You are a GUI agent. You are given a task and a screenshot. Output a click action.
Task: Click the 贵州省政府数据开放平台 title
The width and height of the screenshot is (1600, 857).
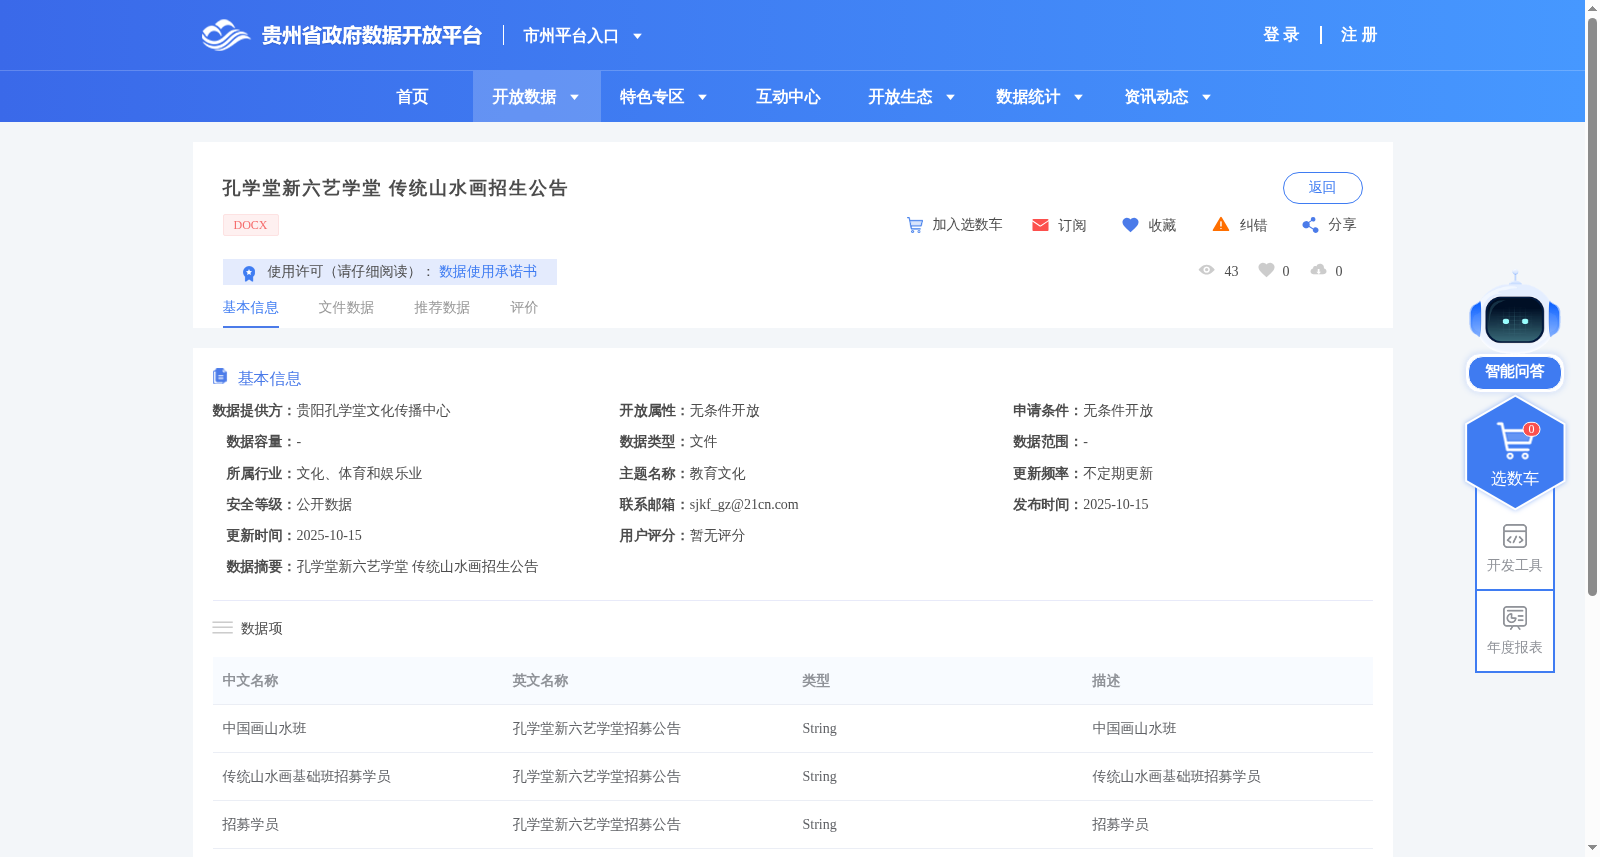pos(372,36)
